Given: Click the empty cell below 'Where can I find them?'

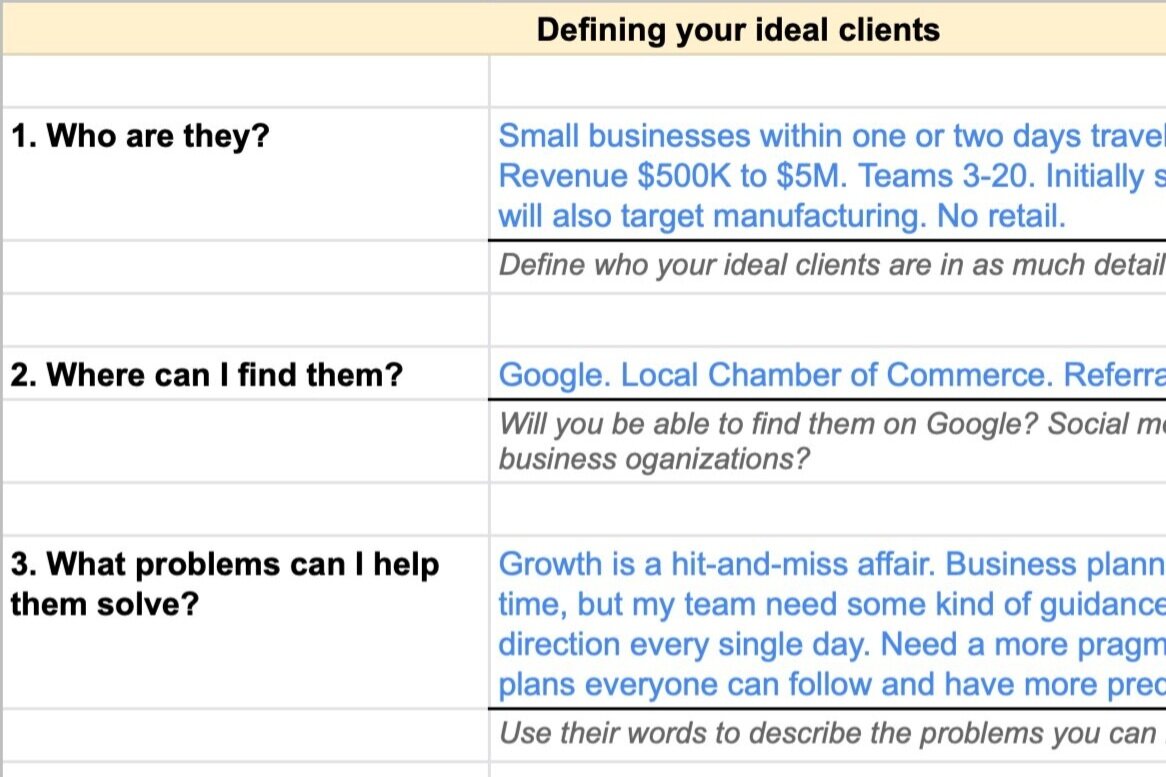Looking at the screenshot, I should click(246, 442).
